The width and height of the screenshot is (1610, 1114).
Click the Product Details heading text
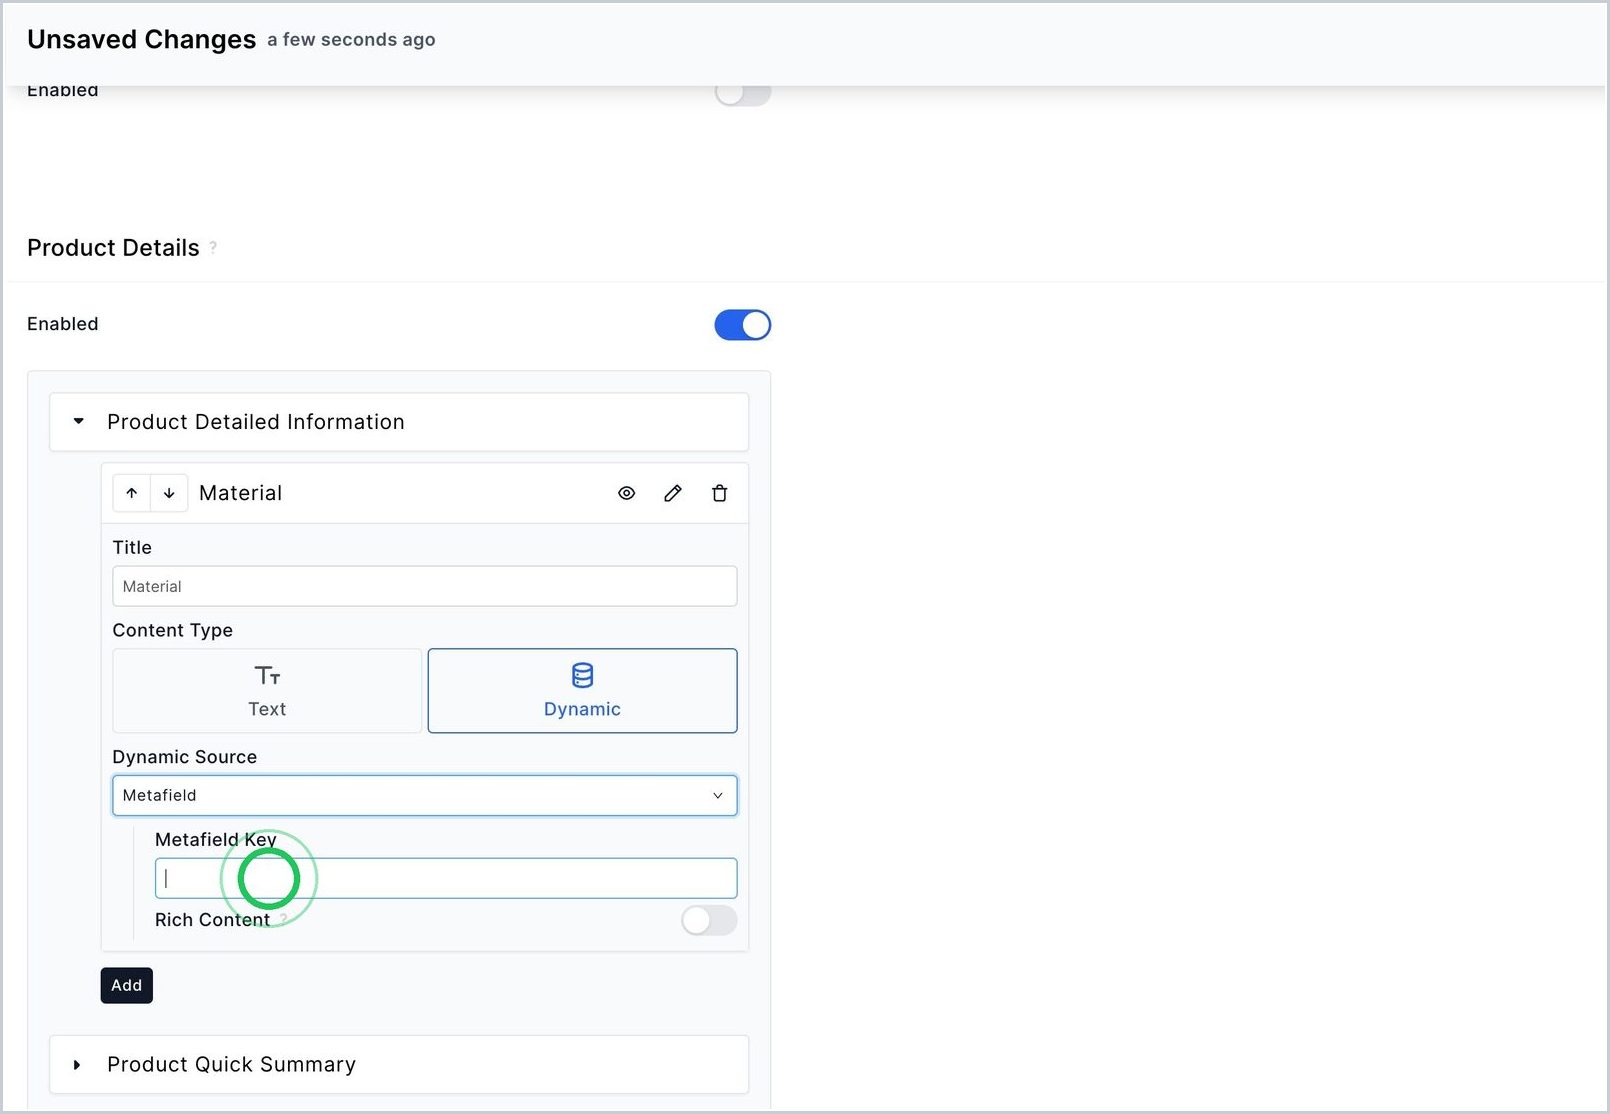point(114,248)
